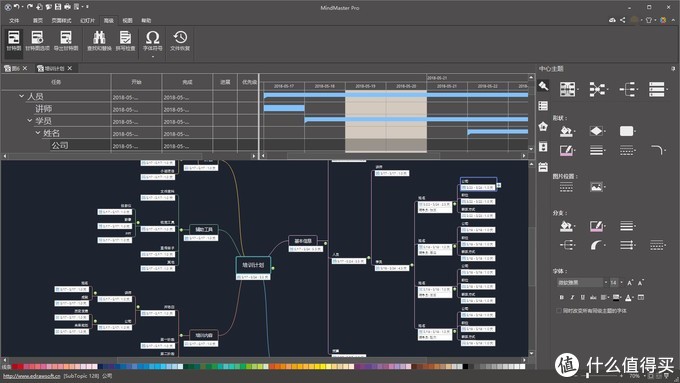This screenshot has height=383, width=680.
Task: Open the calendar task tab in right sidebar
Action: pyautogui.click(x=543, y=167)
